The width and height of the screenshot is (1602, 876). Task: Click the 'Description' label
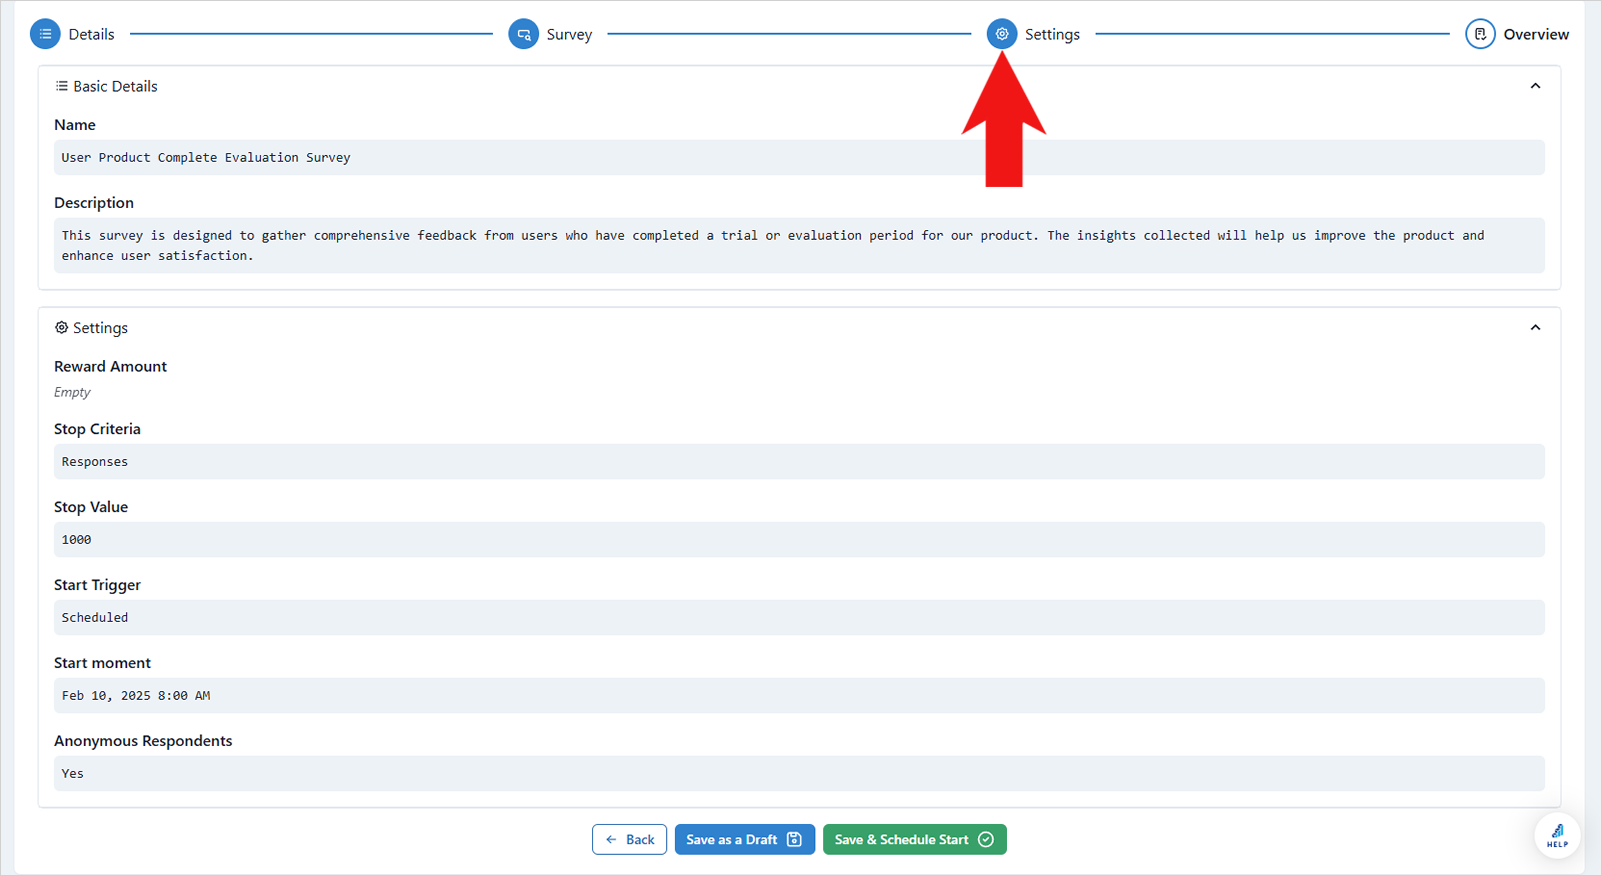coord(94,203)
